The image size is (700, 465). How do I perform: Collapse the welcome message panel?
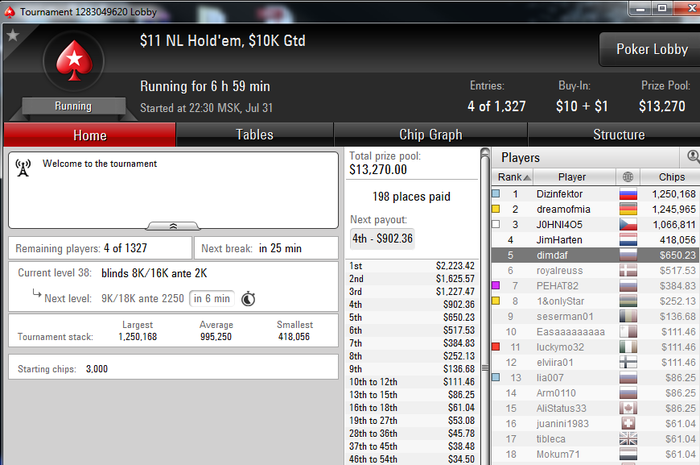pyautogui.click(x=173, y=226)
